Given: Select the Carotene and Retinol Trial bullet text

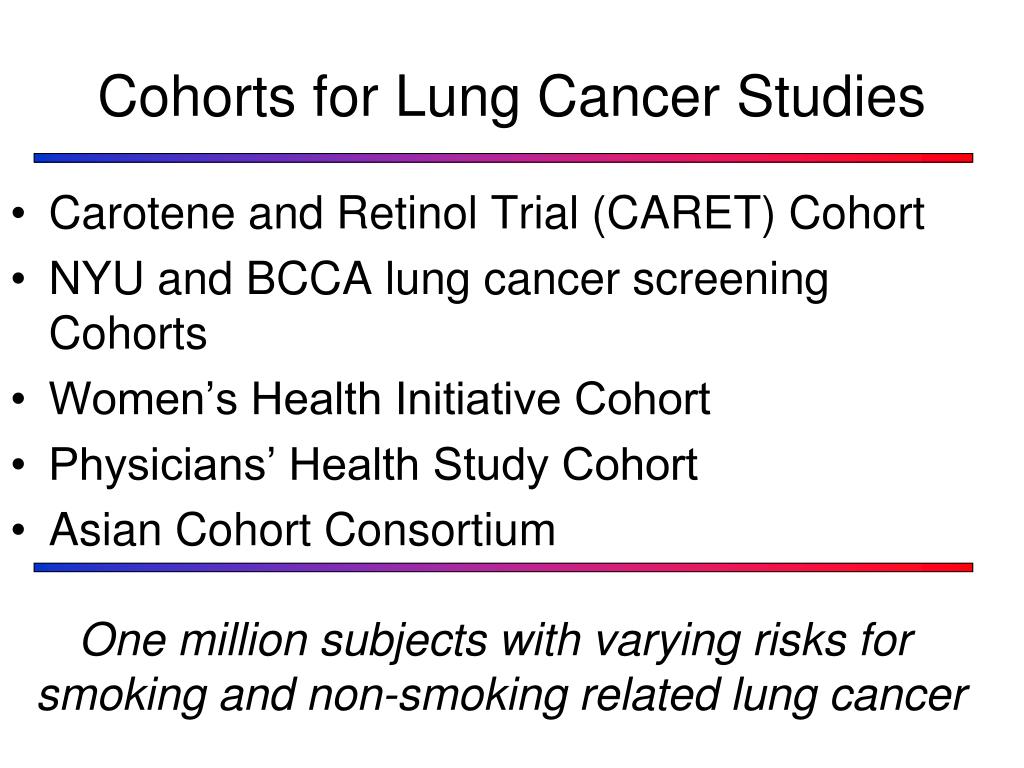Looking at the screenshot, I should (487, 215).
